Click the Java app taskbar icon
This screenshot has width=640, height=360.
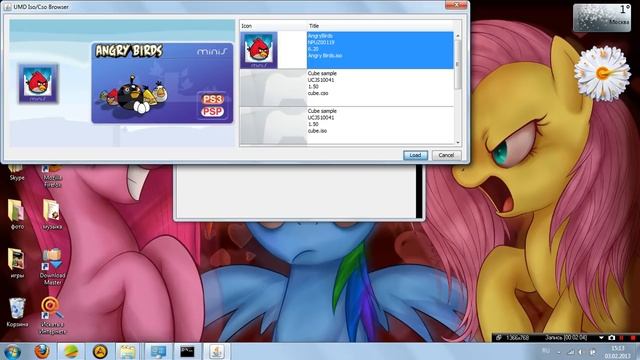pos(217,351)
